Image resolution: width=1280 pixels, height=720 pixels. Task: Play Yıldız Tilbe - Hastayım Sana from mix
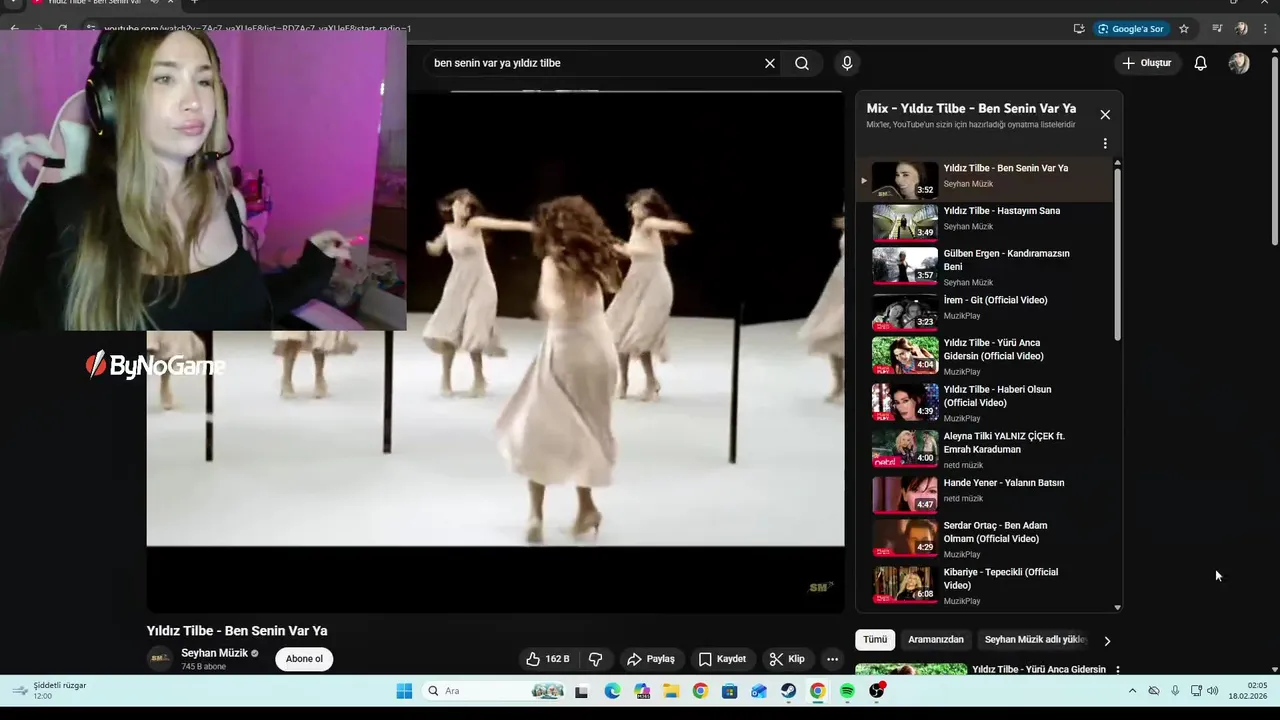(985, 222)
